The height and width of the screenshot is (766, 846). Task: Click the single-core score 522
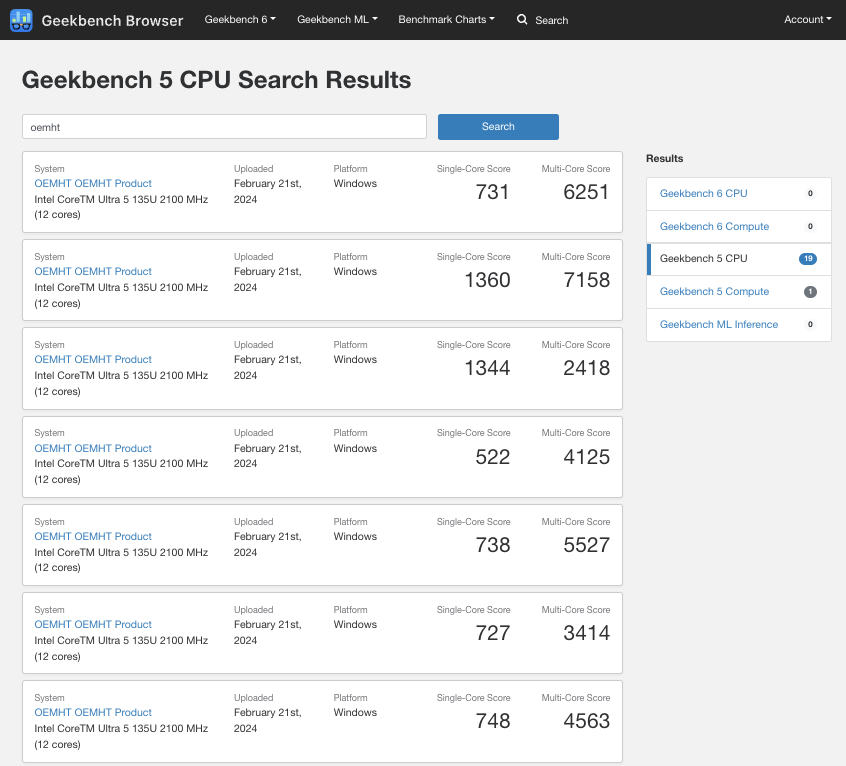[493, 457]
